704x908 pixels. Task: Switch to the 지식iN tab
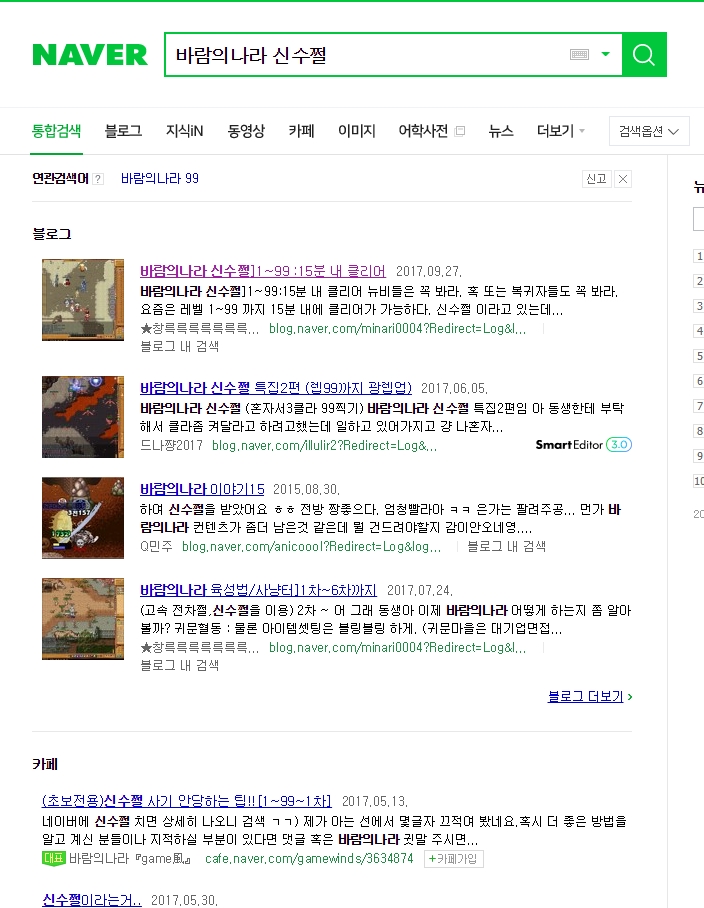click(x=185, y=131)
